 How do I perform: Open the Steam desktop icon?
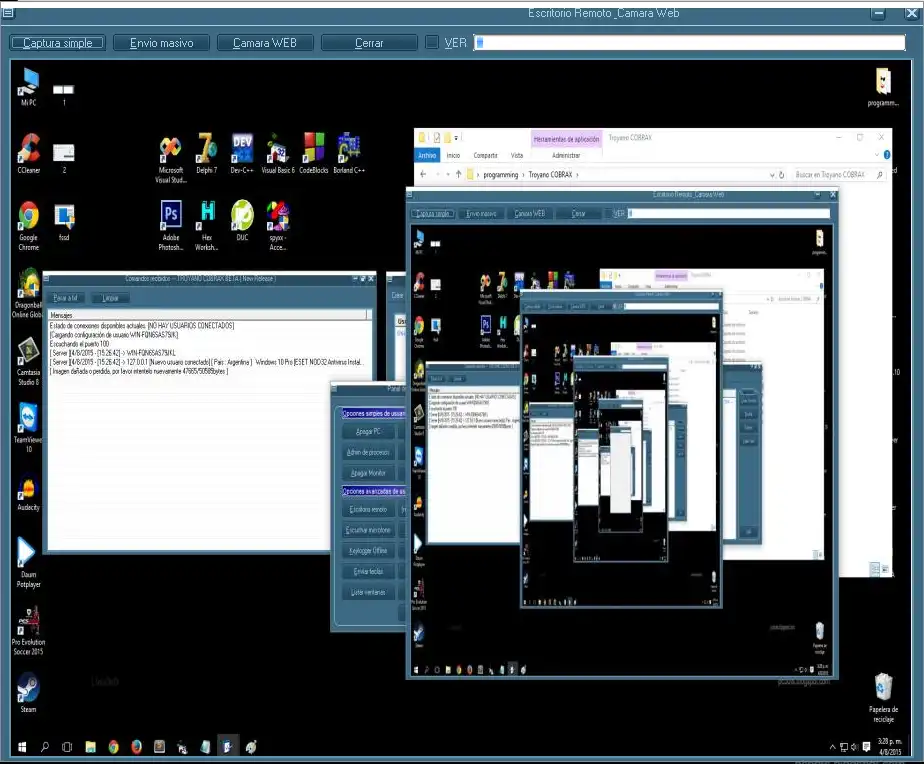28,693
